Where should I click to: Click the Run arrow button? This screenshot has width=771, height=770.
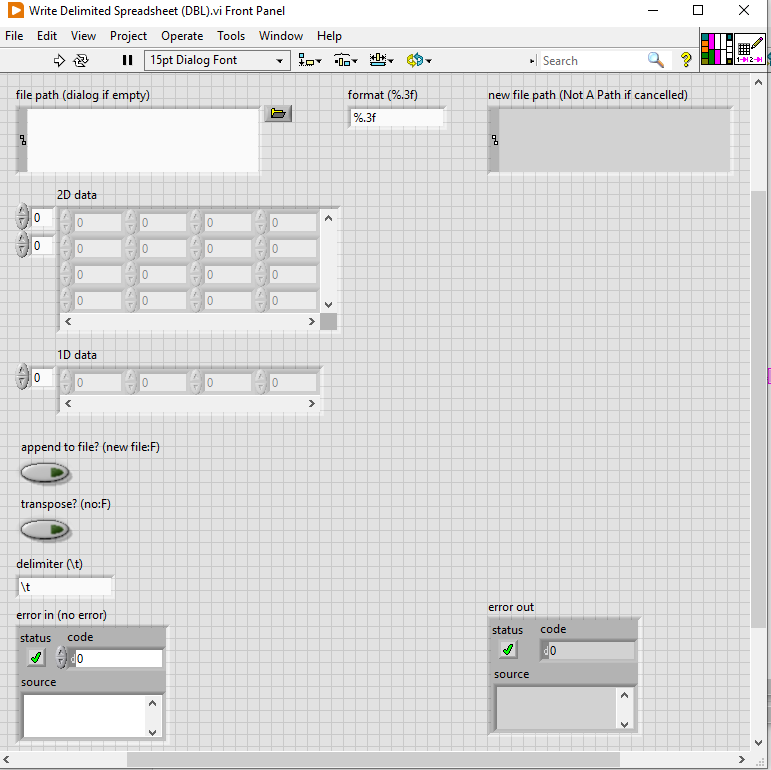[x=59, y=60]
